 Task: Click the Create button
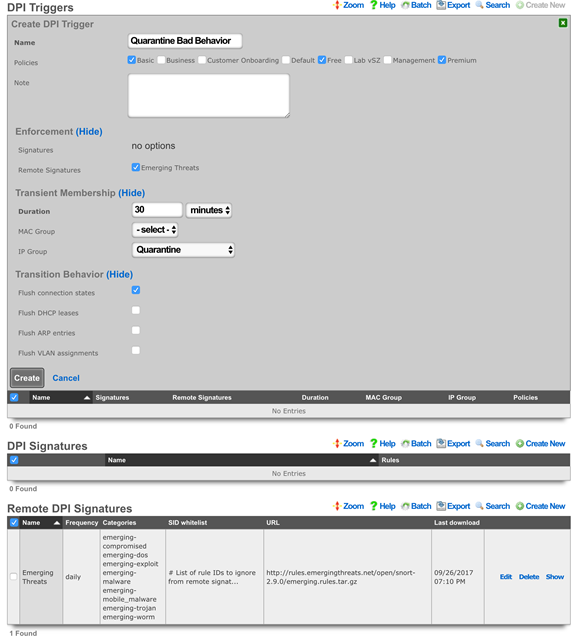pos(27,378)
